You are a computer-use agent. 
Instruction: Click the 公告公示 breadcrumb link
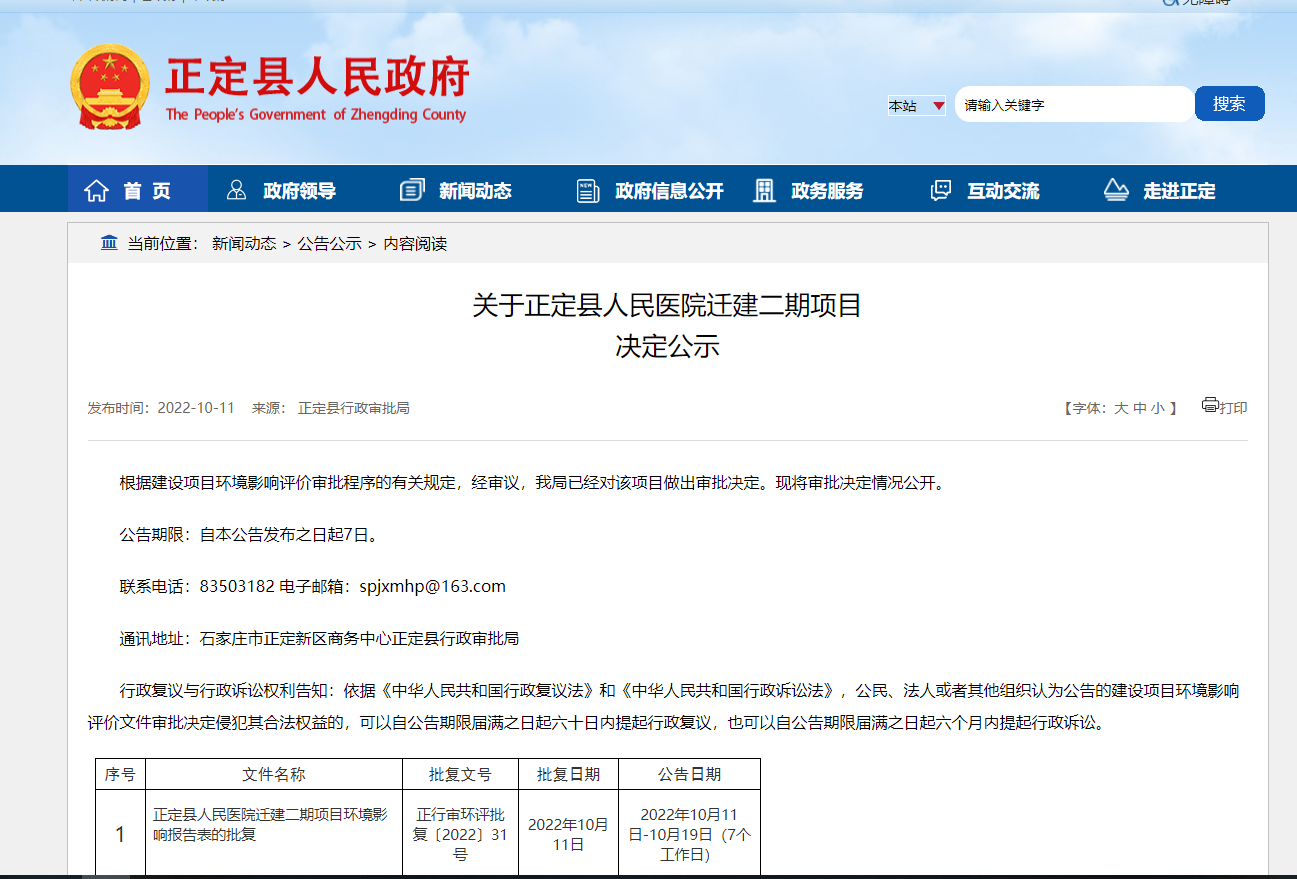coord(329,244)
